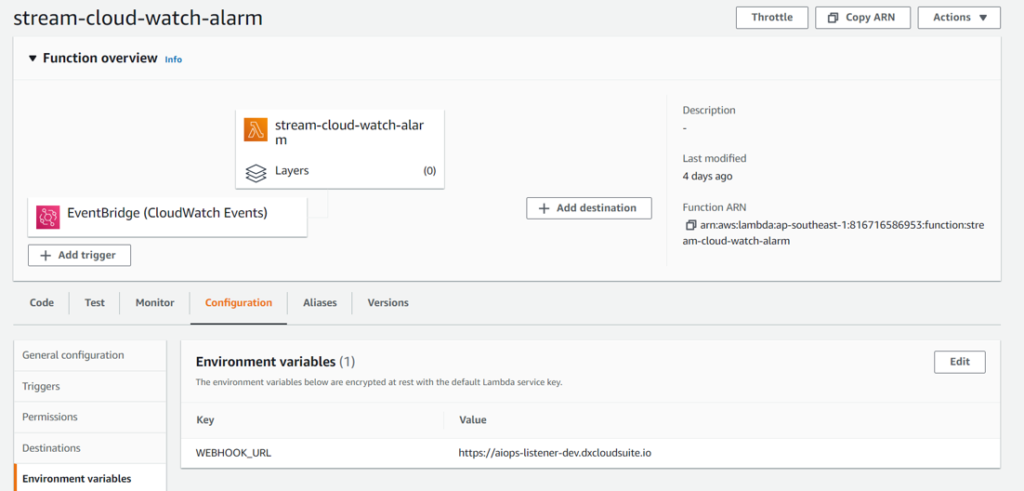Click the copy icon beside Function ARN
The height and width of the screenshot is (491, 1024).
(690, 225)
